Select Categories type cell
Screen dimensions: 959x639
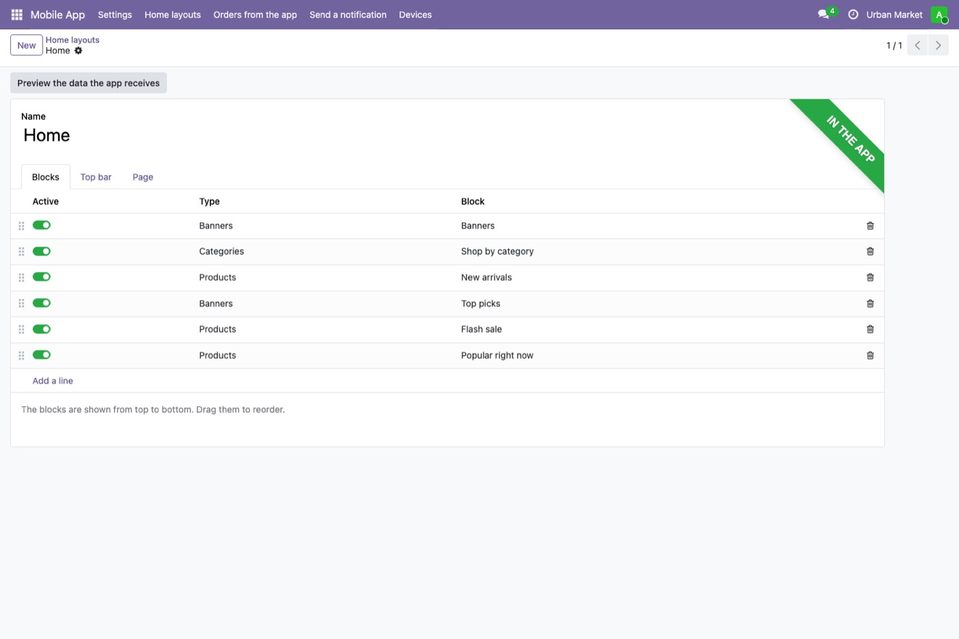click(221, 251)
